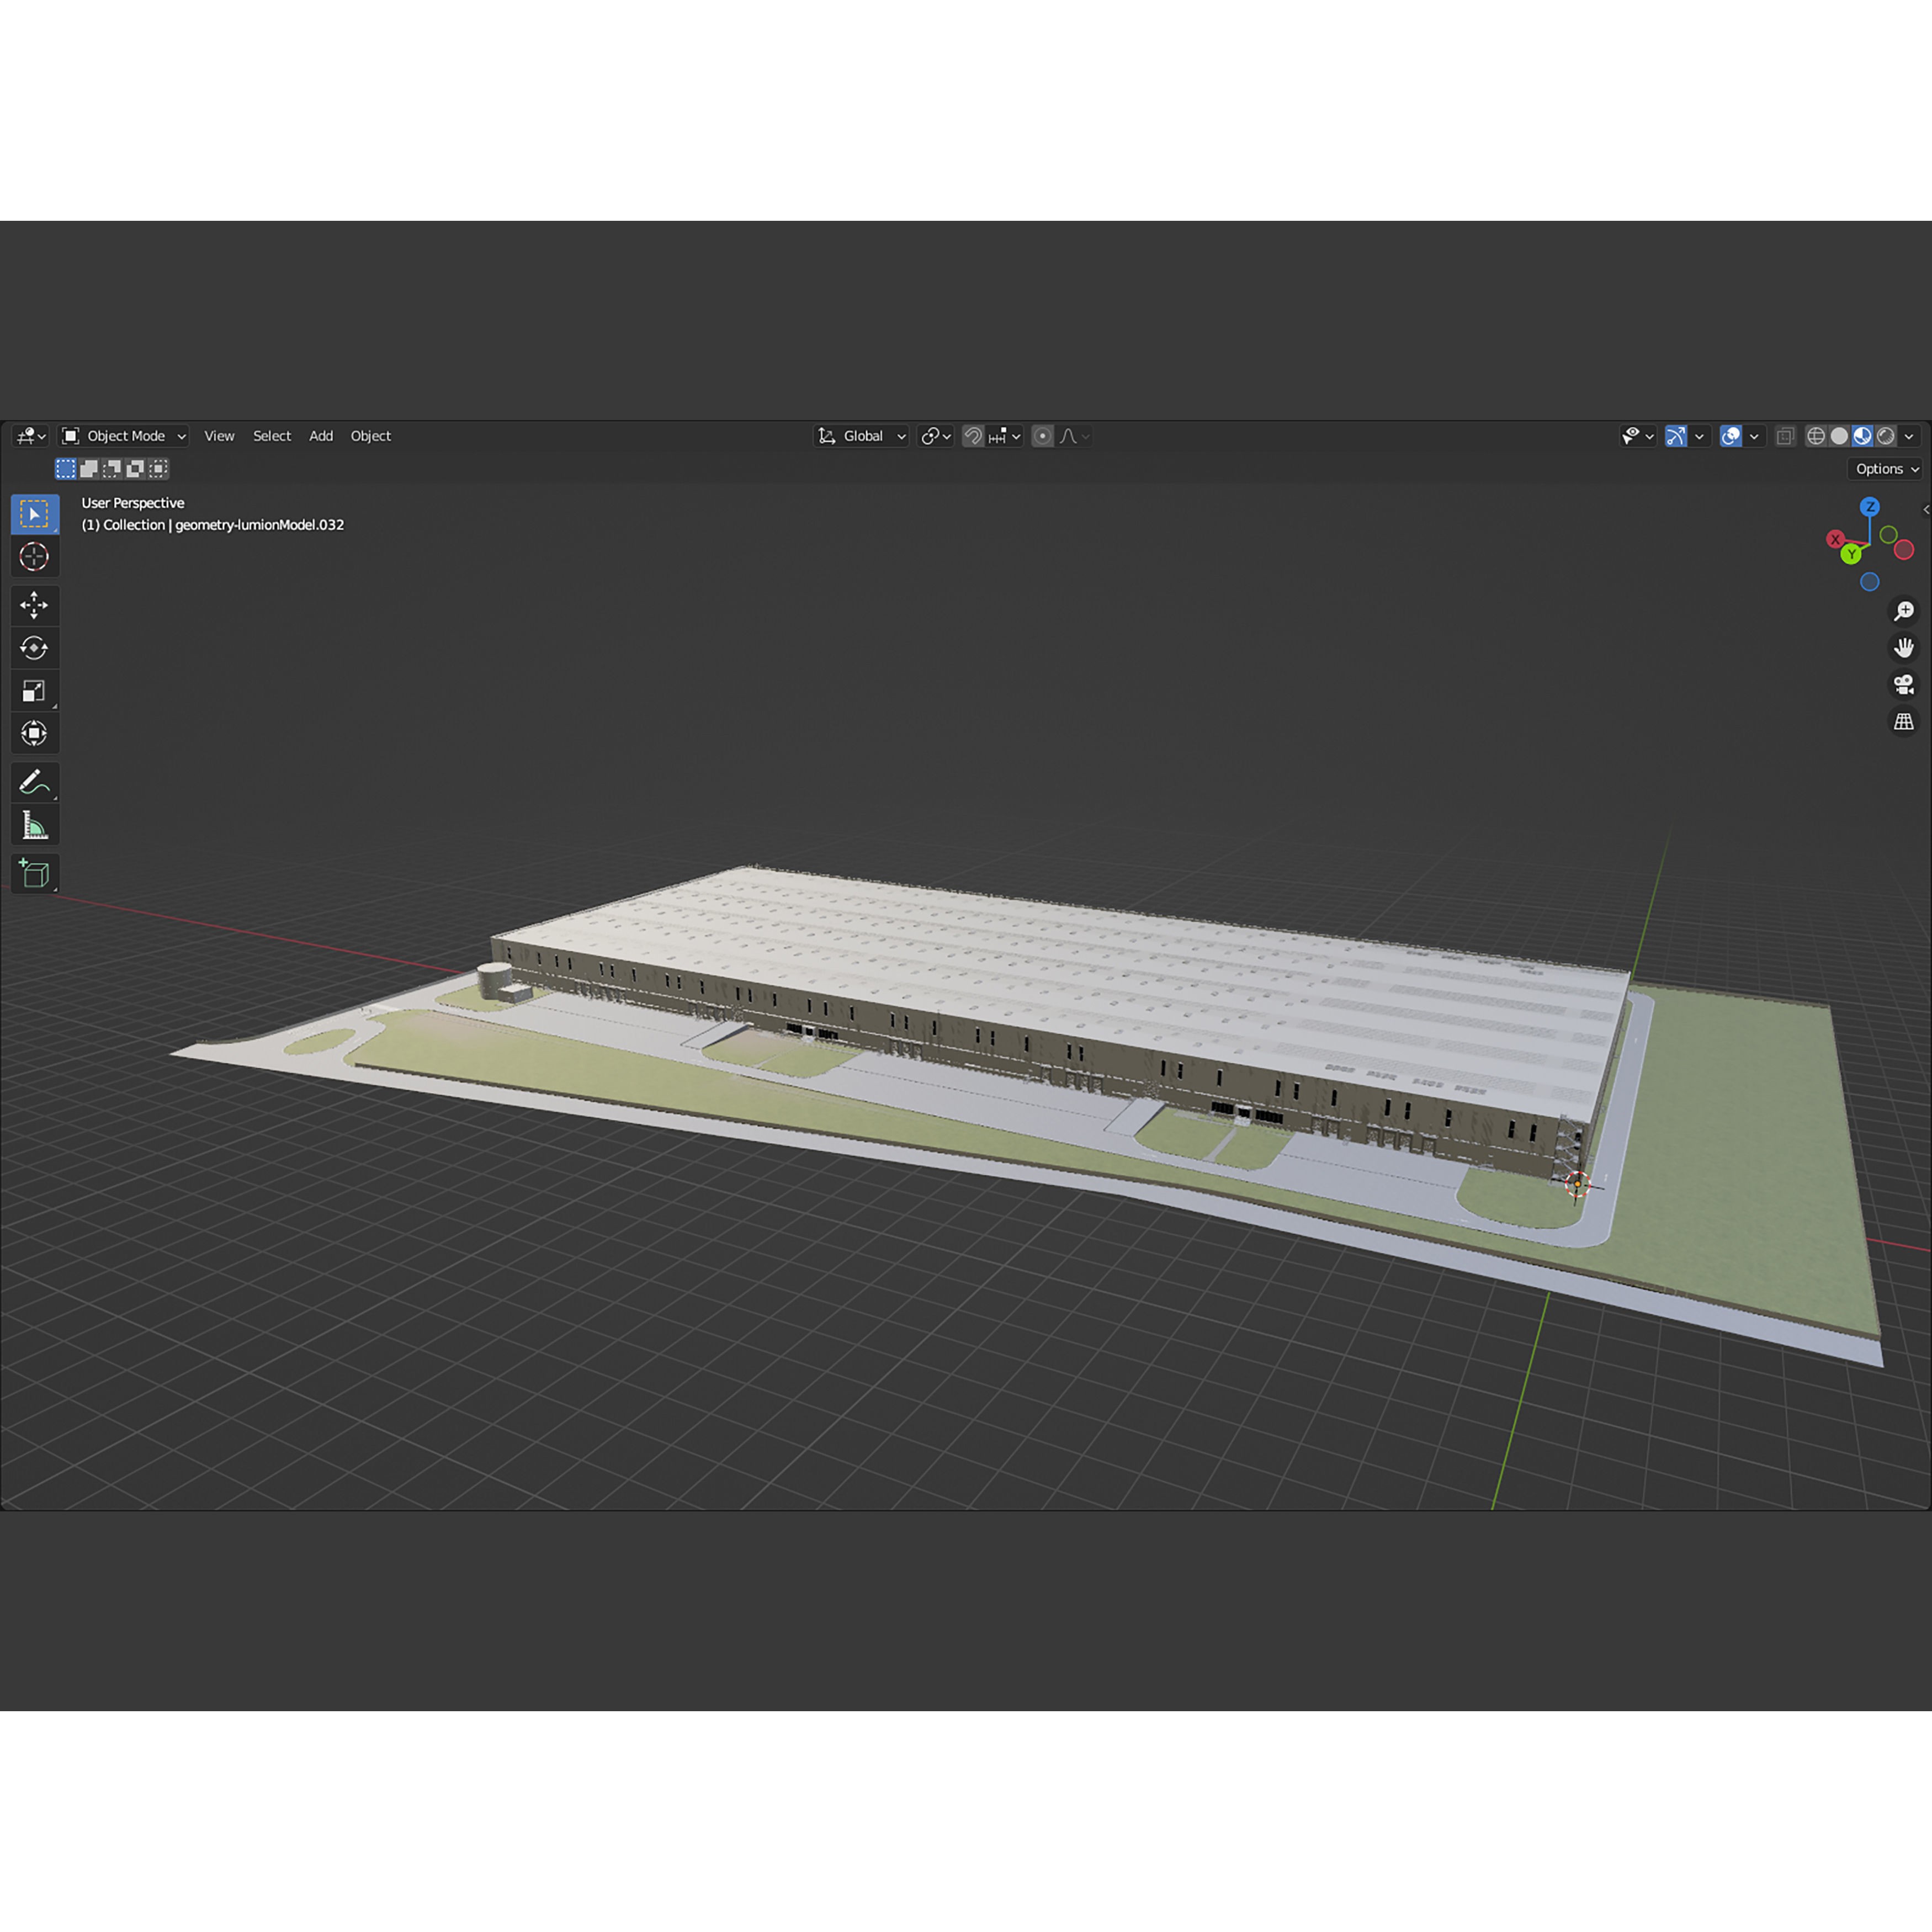Click the Z axis on navigation gizmo
Viewport: 1932px width, 1932px height.
click(x=1870, y=507)
